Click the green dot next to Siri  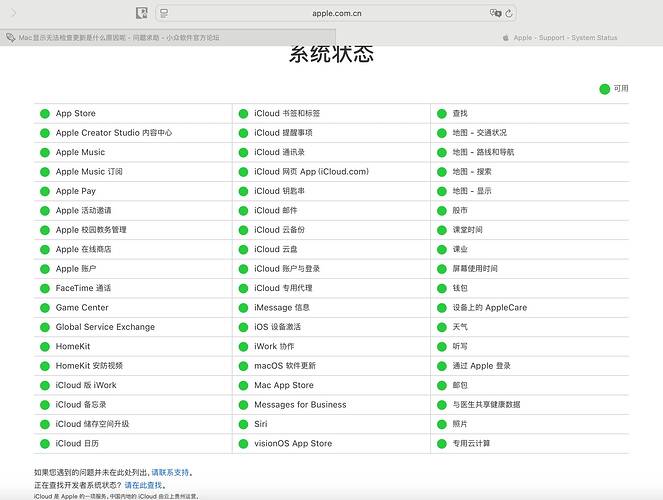[243, 424]
